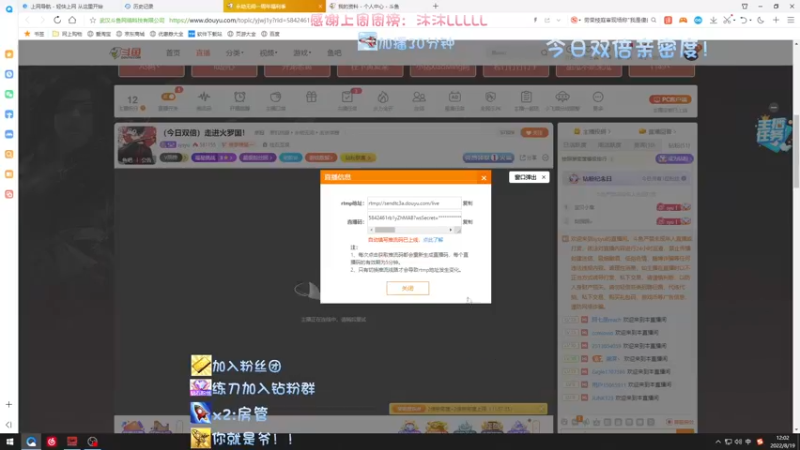Screen dimensions: 800x450
Task: Open the clipboard icon in streamer toolbar
Action: point(526,97)
